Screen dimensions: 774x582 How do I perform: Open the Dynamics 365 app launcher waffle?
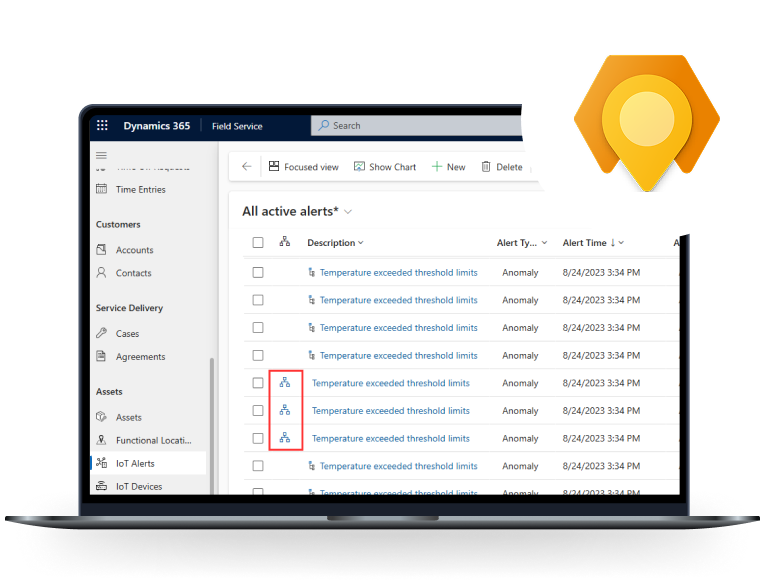[101, 126]
